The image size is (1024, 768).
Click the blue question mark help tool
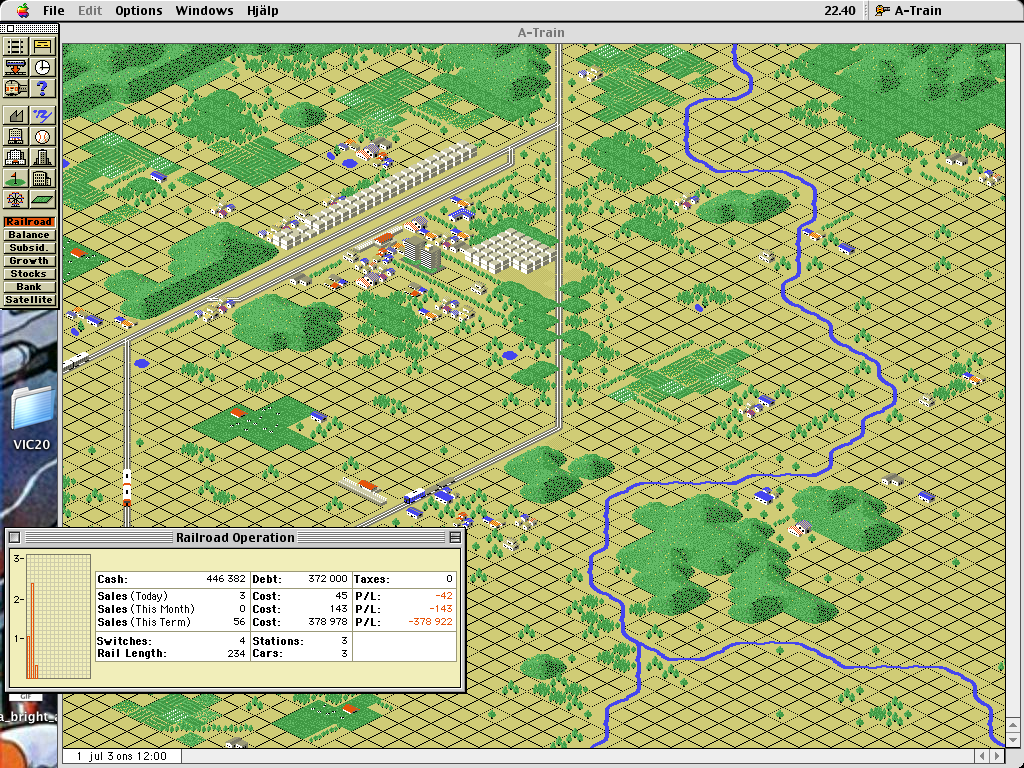point(42,89)
